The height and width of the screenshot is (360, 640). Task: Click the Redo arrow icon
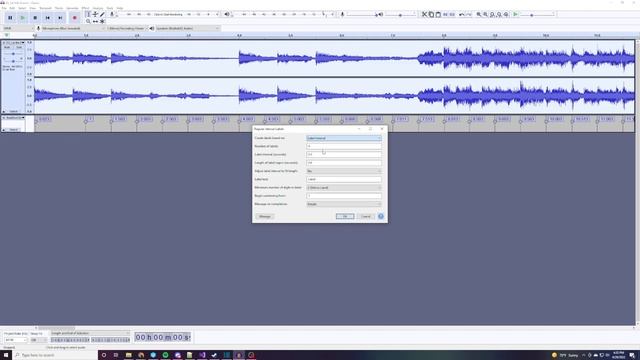point(469,14)
